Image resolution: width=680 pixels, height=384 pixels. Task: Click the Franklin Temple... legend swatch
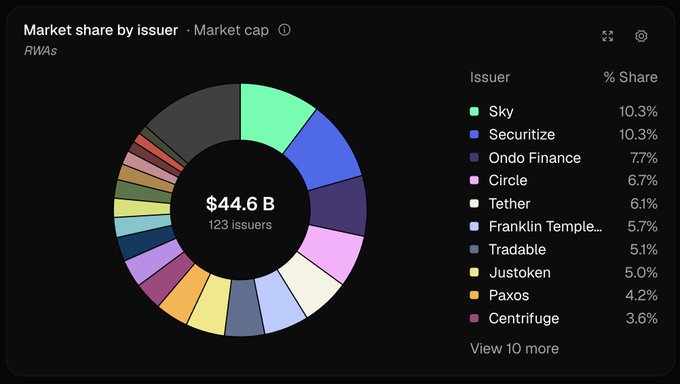(474, 226)
